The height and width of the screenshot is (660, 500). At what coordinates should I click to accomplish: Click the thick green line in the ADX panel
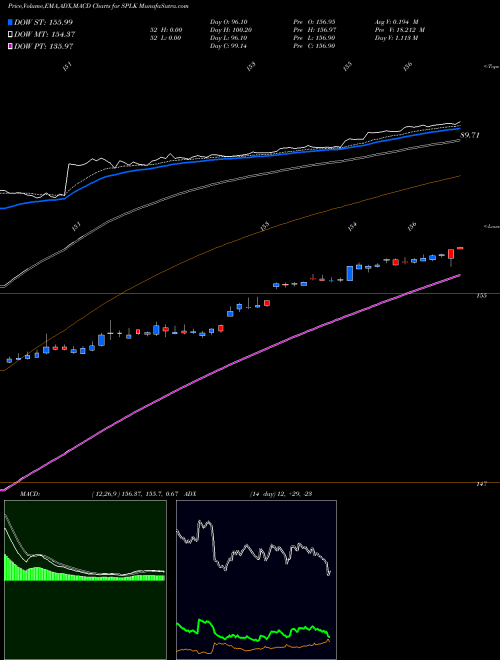253,630
